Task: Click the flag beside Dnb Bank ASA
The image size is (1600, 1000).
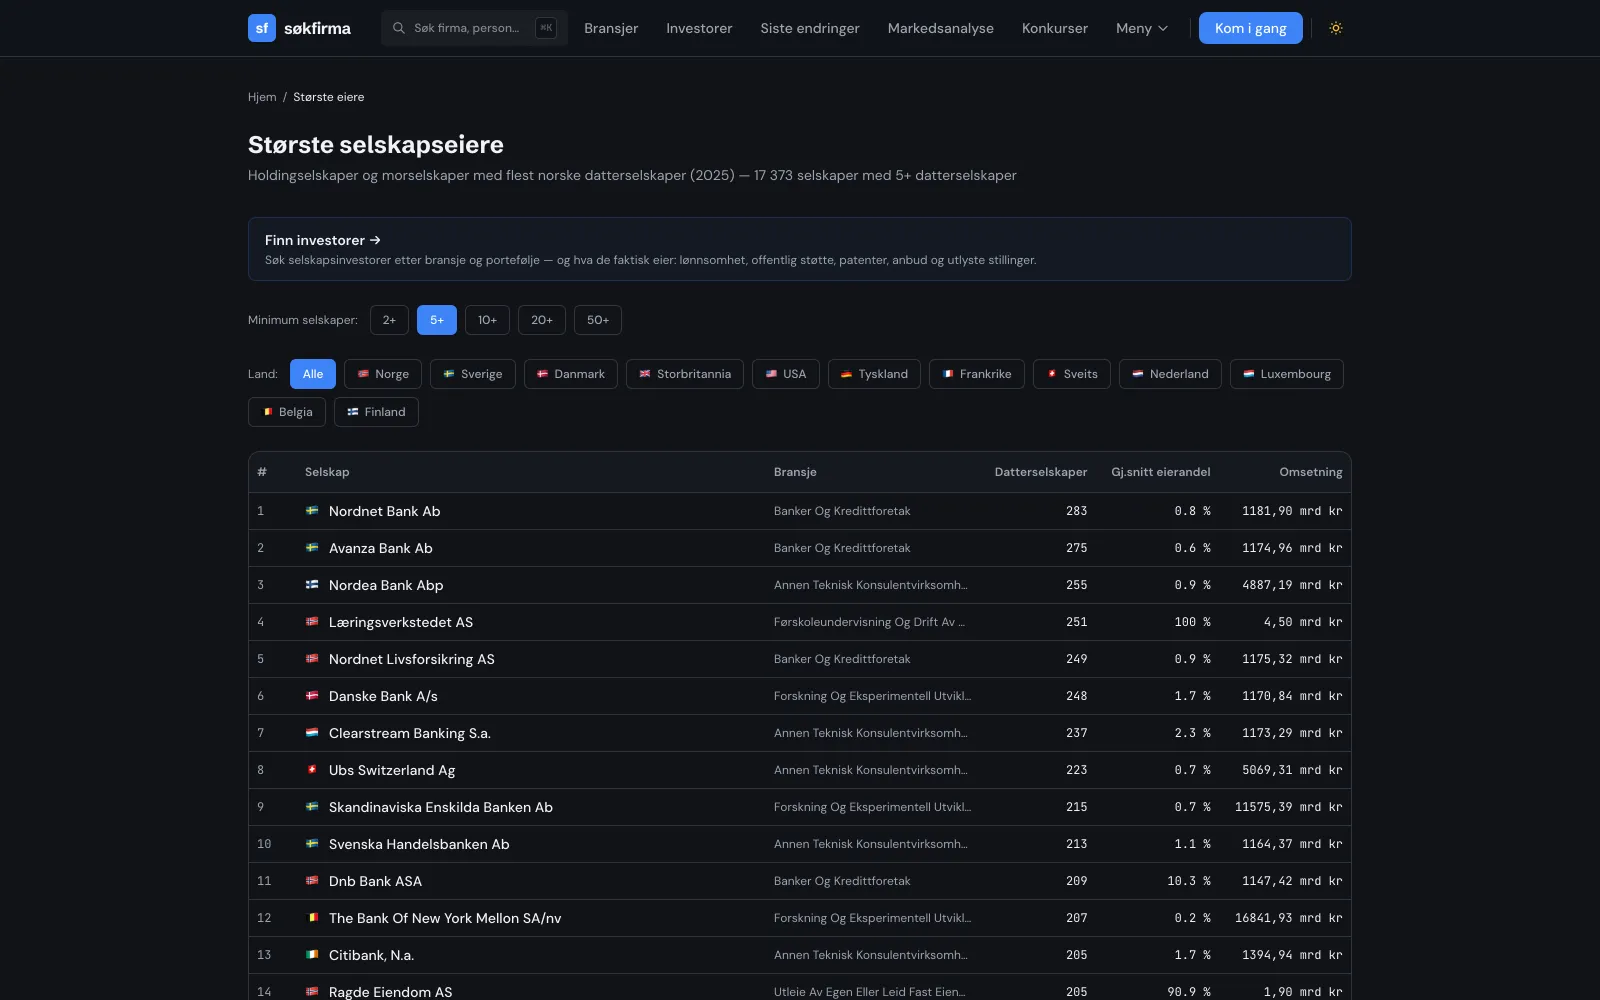Action: 312,881
